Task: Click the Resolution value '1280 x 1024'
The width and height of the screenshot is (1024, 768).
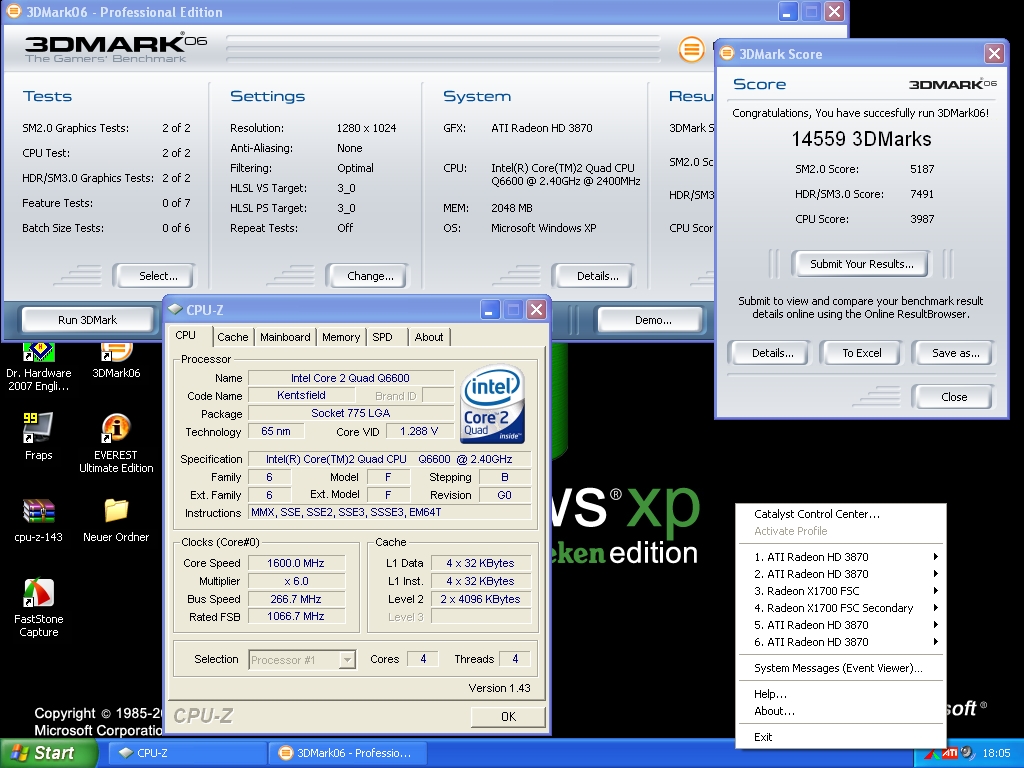Action: (x=366, y=128)
